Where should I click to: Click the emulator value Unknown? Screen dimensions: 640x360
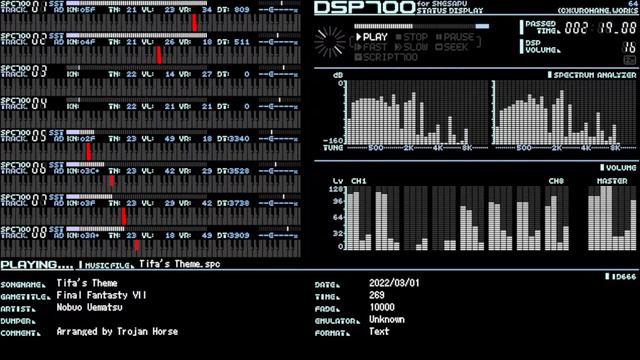pos(387,319)
